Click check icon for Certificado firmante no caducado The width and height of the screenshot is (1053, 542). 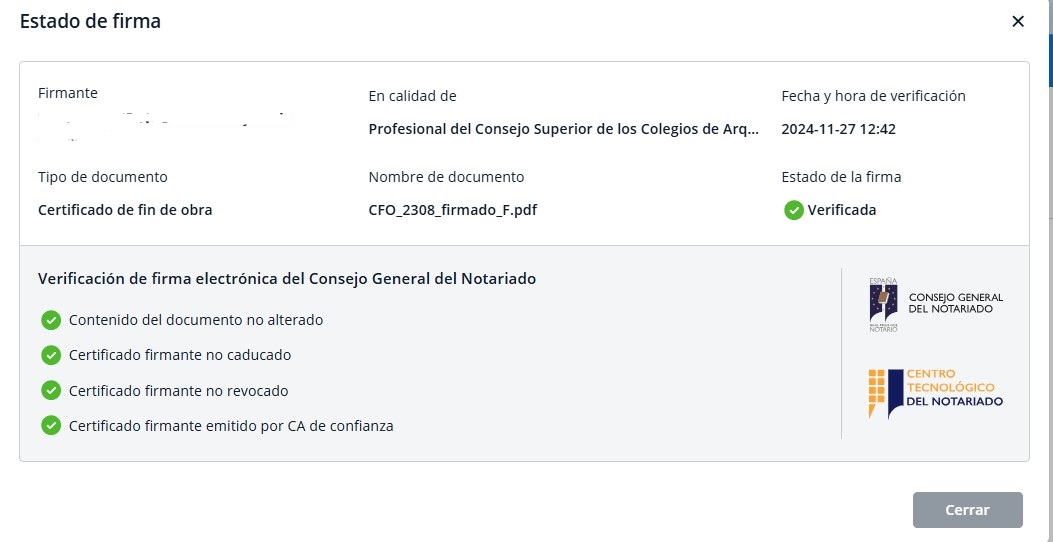pos(51,355)
